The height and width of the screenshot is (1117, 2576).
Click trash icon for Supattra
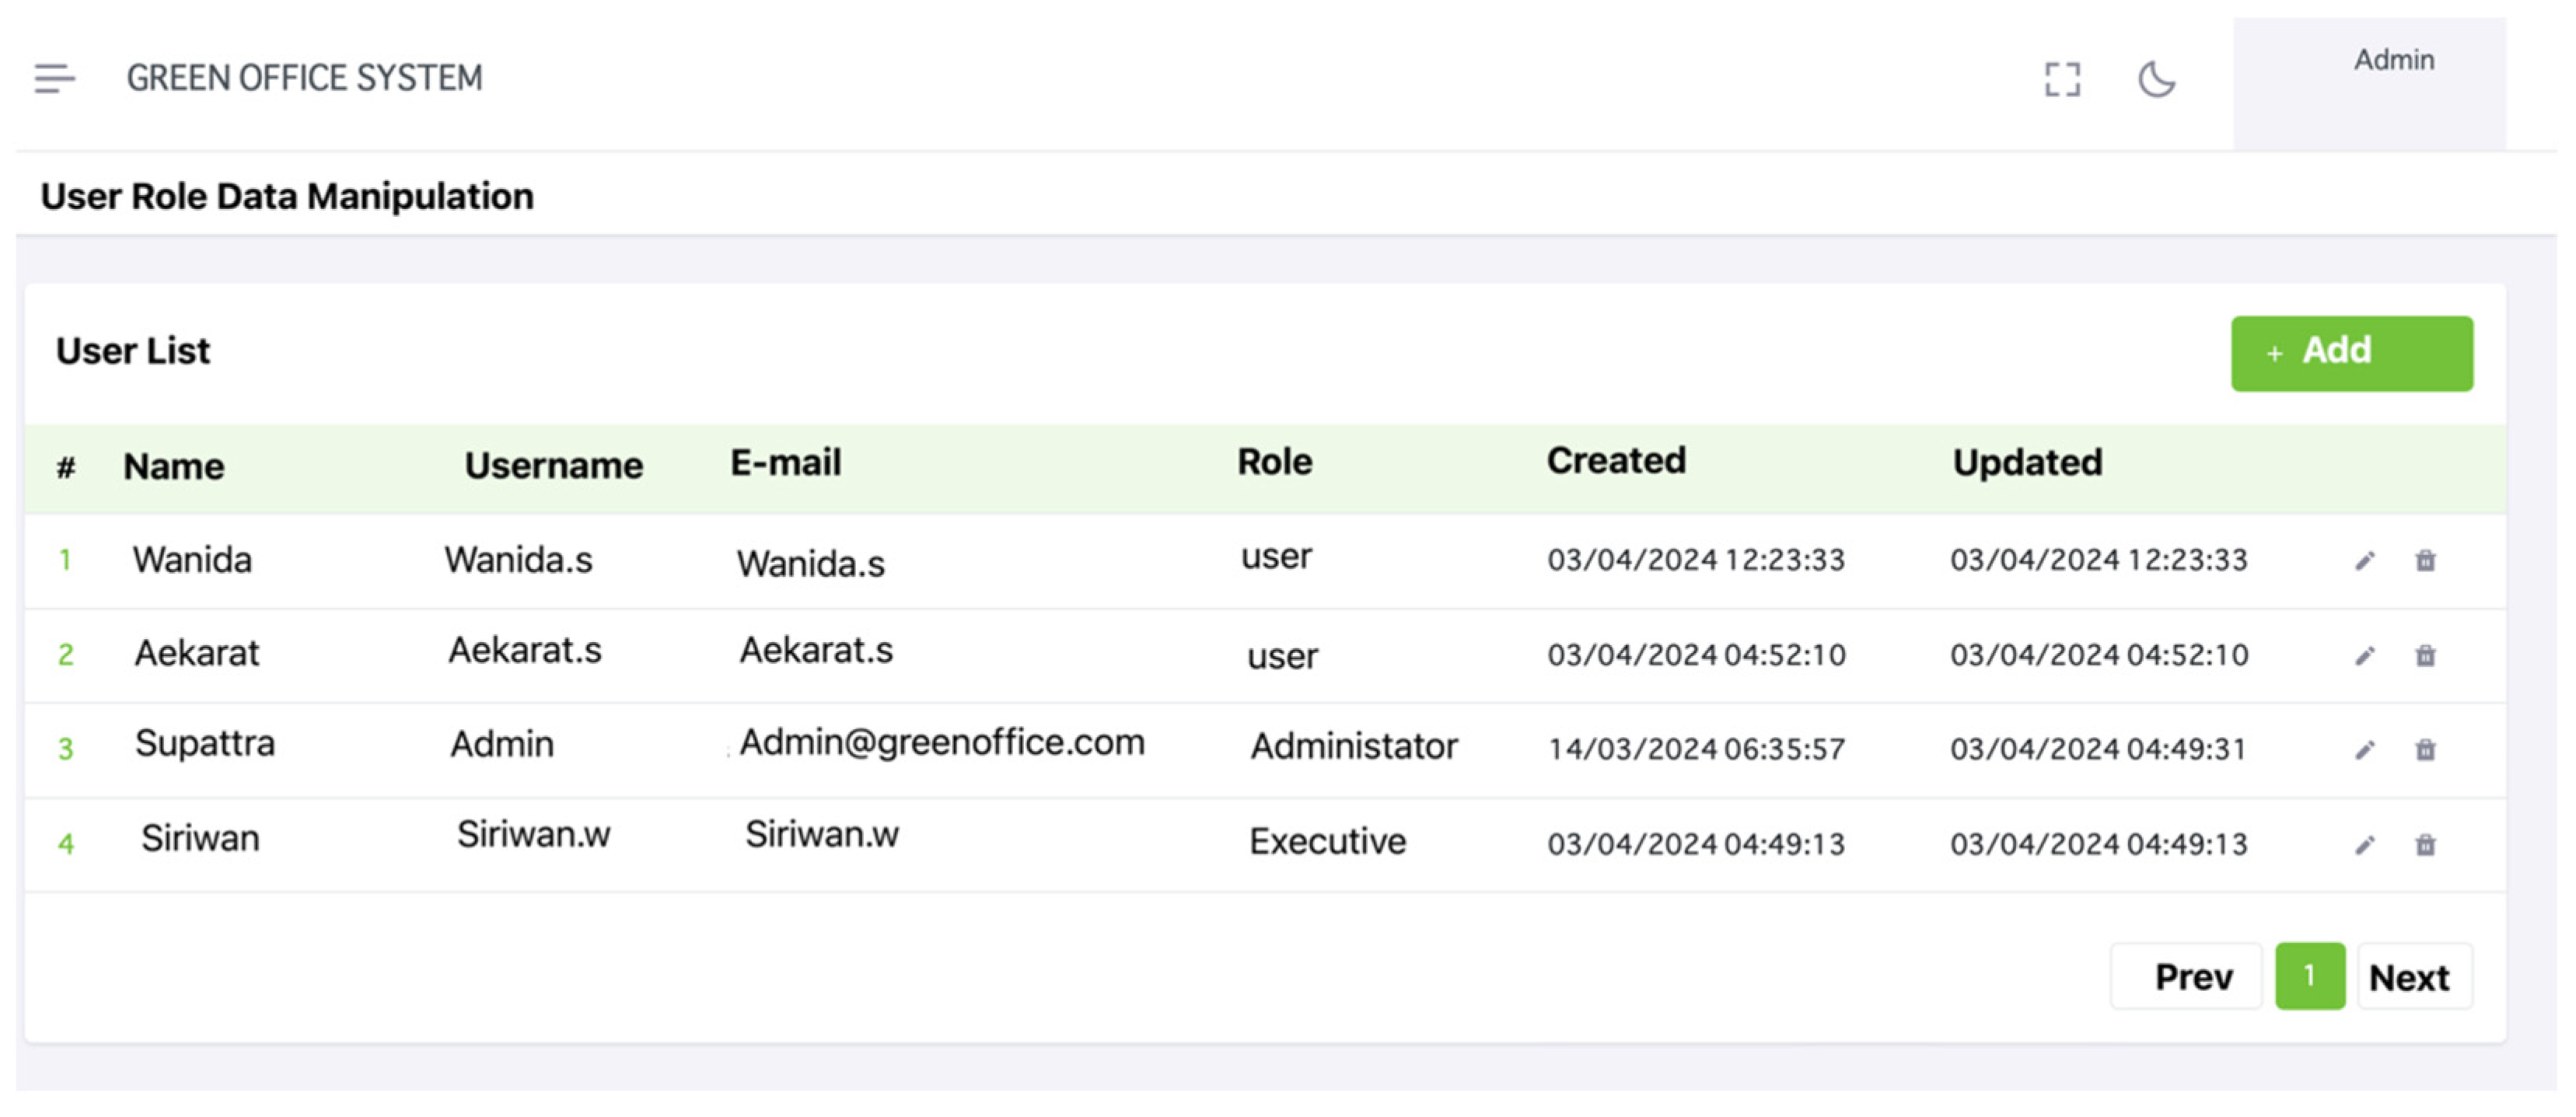coord(2425,750)
